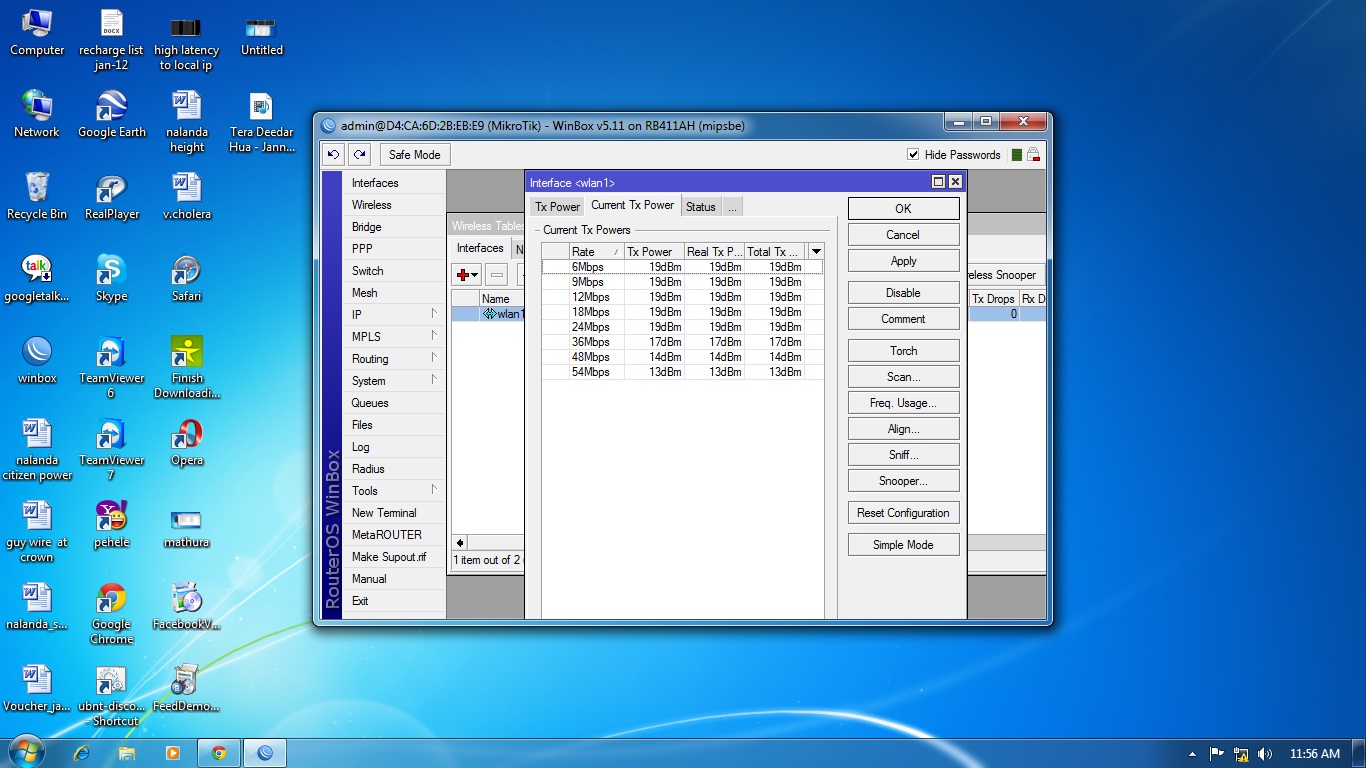The height and width of the screenshot is (768, 1366).
Task: Open Windows Explorer from the taskbar
Action: 127,753
